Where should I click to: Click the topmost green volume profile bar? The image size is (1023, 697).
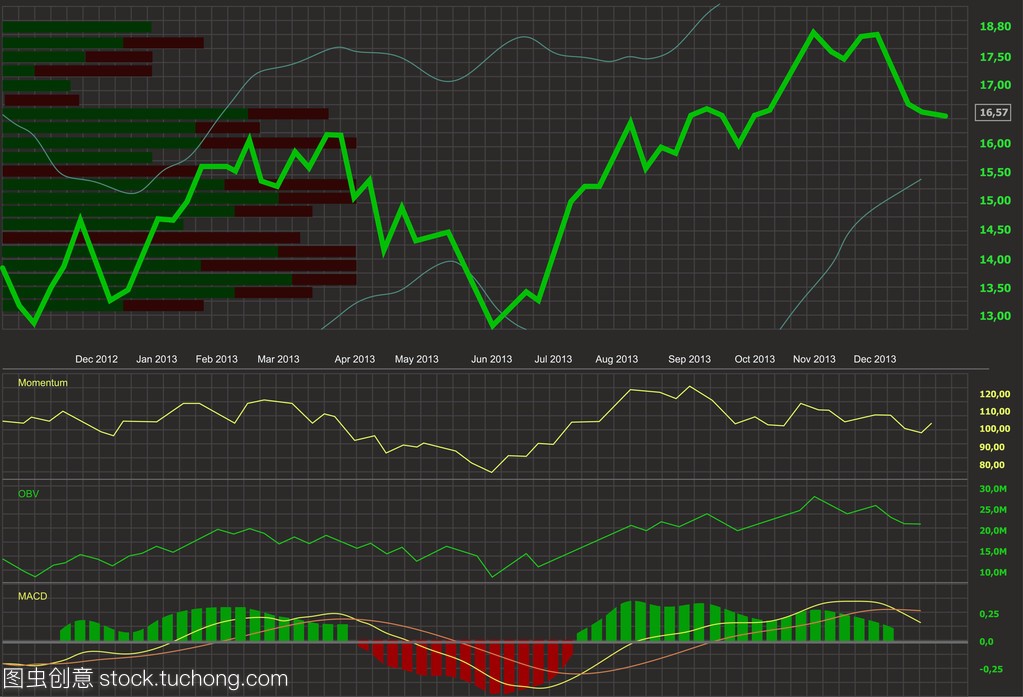coord(77,27)
